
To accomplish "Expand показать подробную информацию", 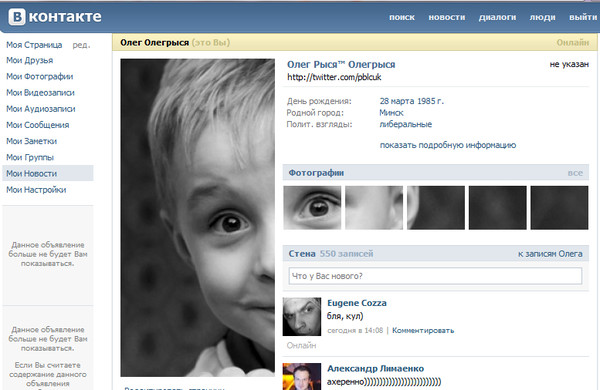I will click(x=448, y=145).
